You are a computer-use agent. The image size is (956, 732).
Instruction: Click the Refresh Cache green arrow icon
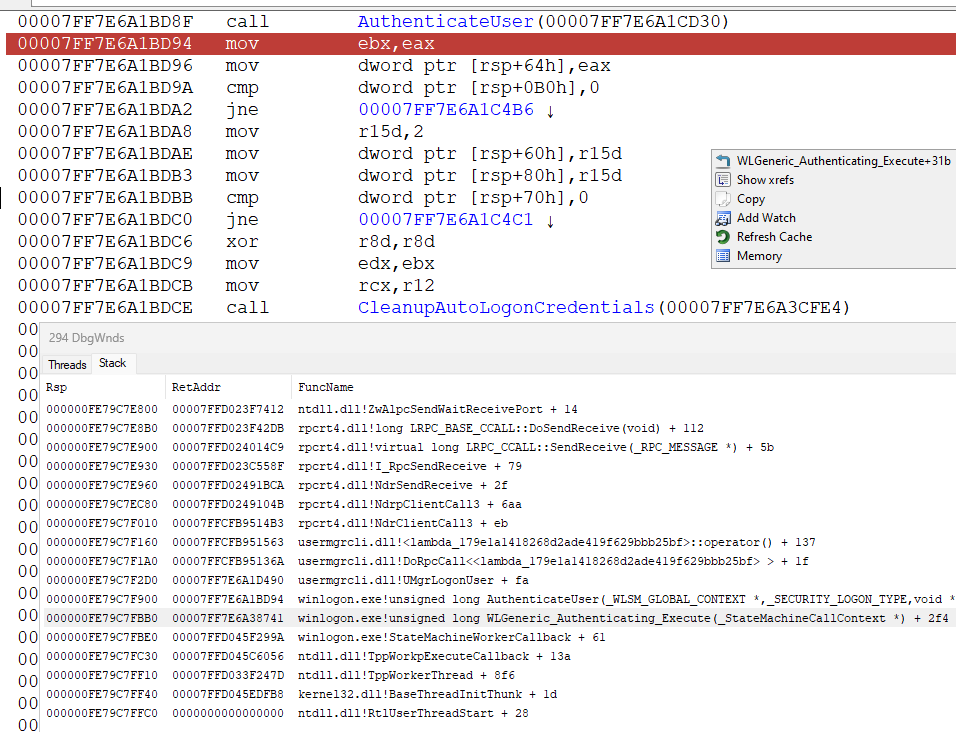(723, 236)
